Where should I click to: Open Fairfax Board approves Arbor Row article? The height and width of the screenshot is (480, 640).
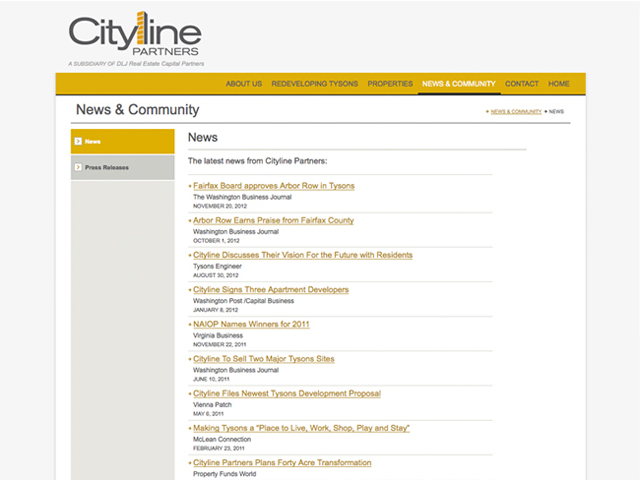(x=274, y=186)
